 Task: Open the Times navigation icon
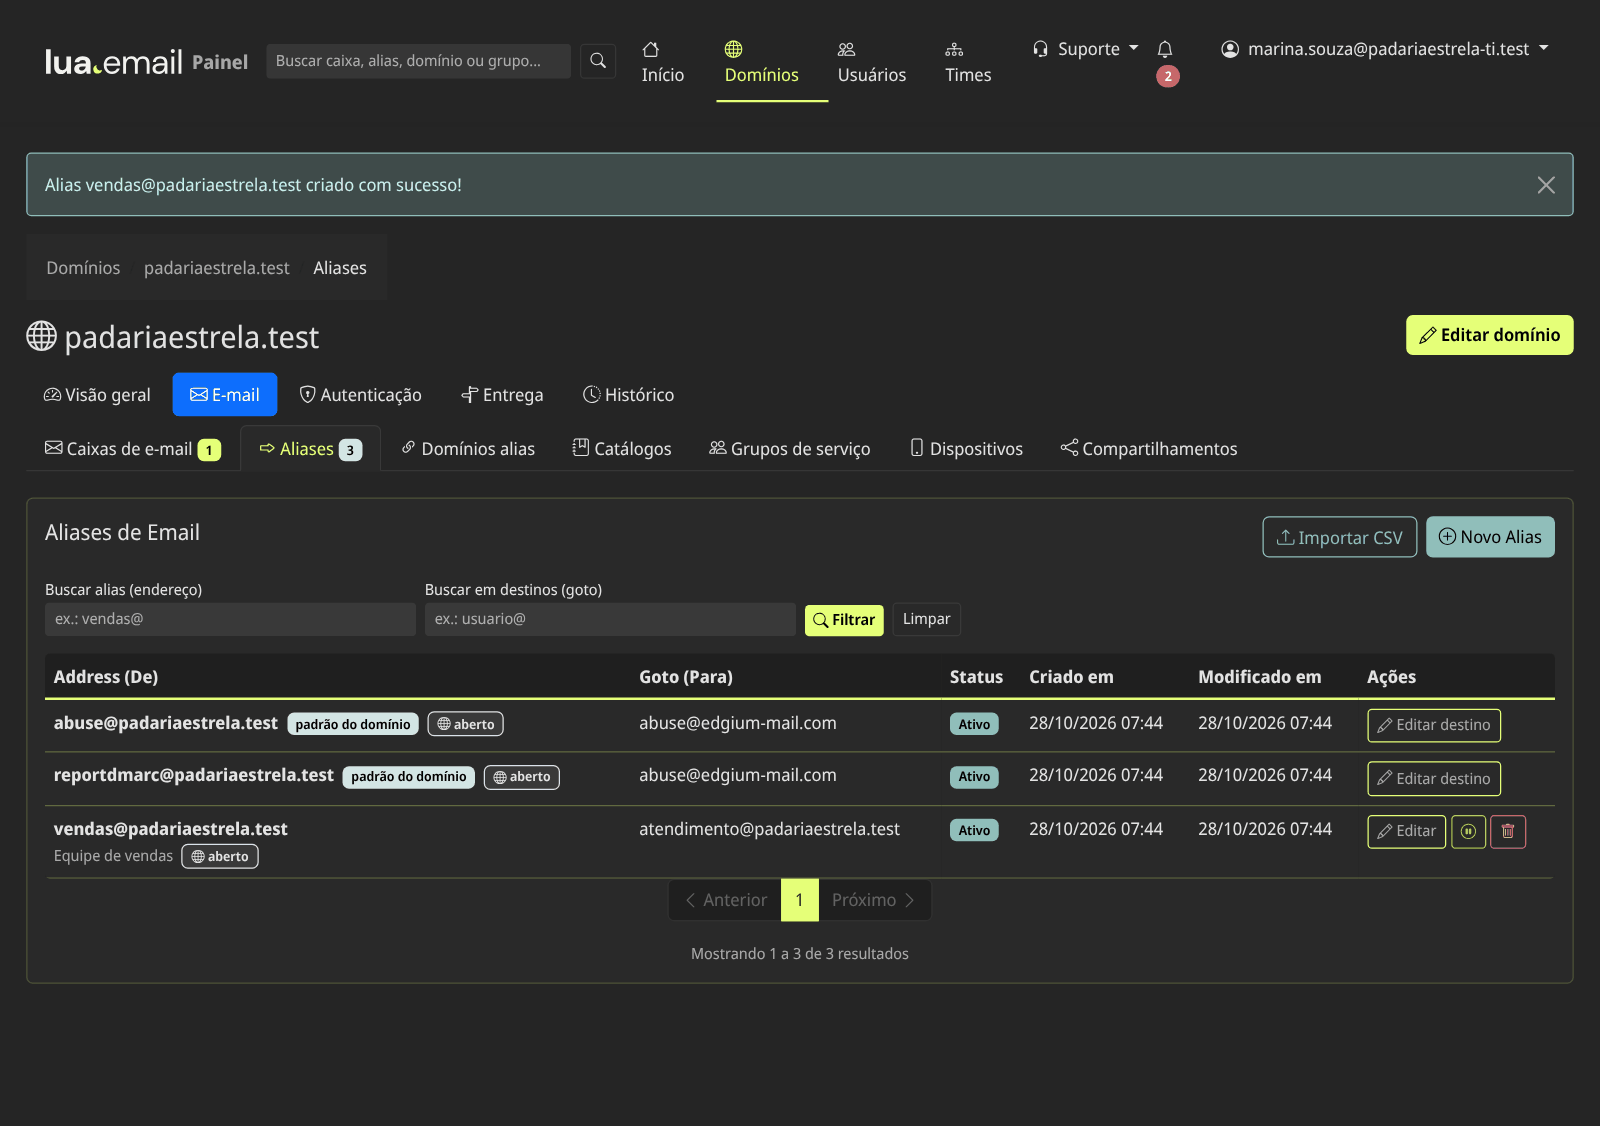pyautogui.click(x=954, y=50)
